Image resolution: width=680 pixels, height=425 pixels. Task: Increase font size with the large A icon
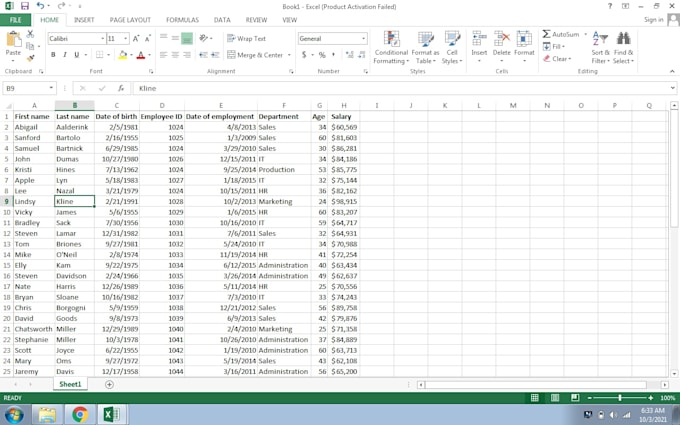click(x=136, y=39)
